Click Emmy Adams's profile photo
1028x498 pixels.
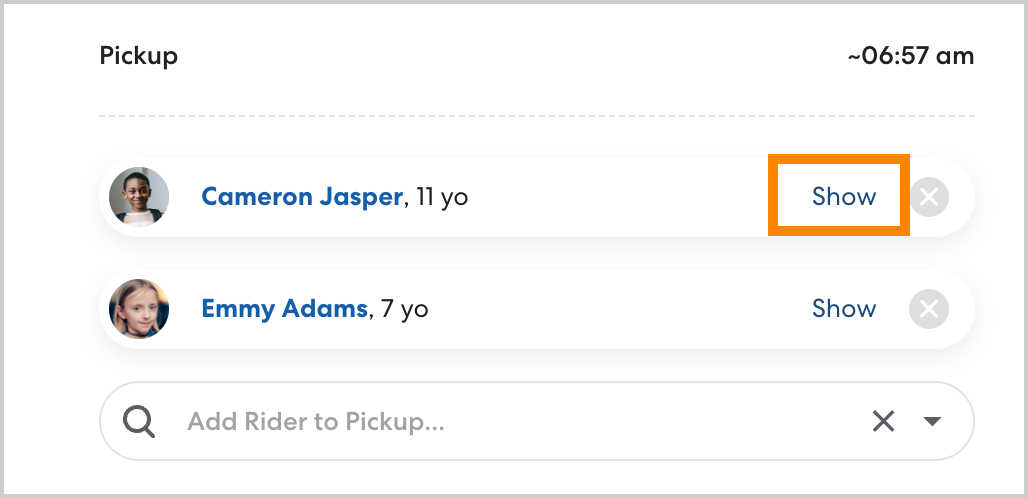click(139, 309)
